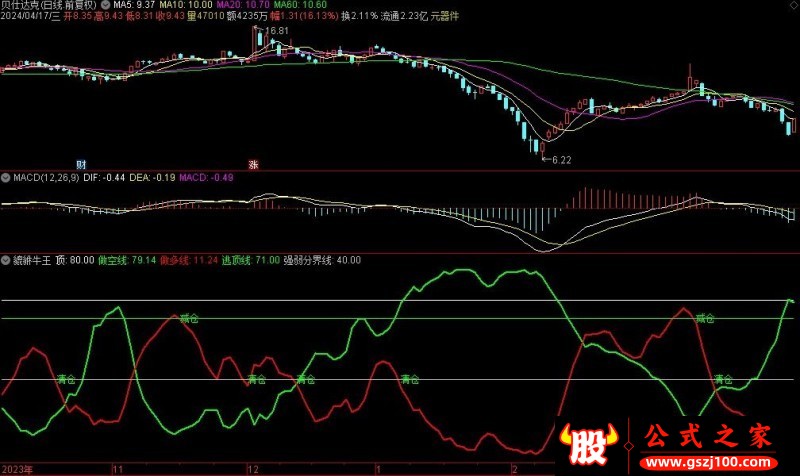Click the 减仓 signal after February
Image resolution: width=800 pixels, height=476 pixels.
[x=705, y=319]
